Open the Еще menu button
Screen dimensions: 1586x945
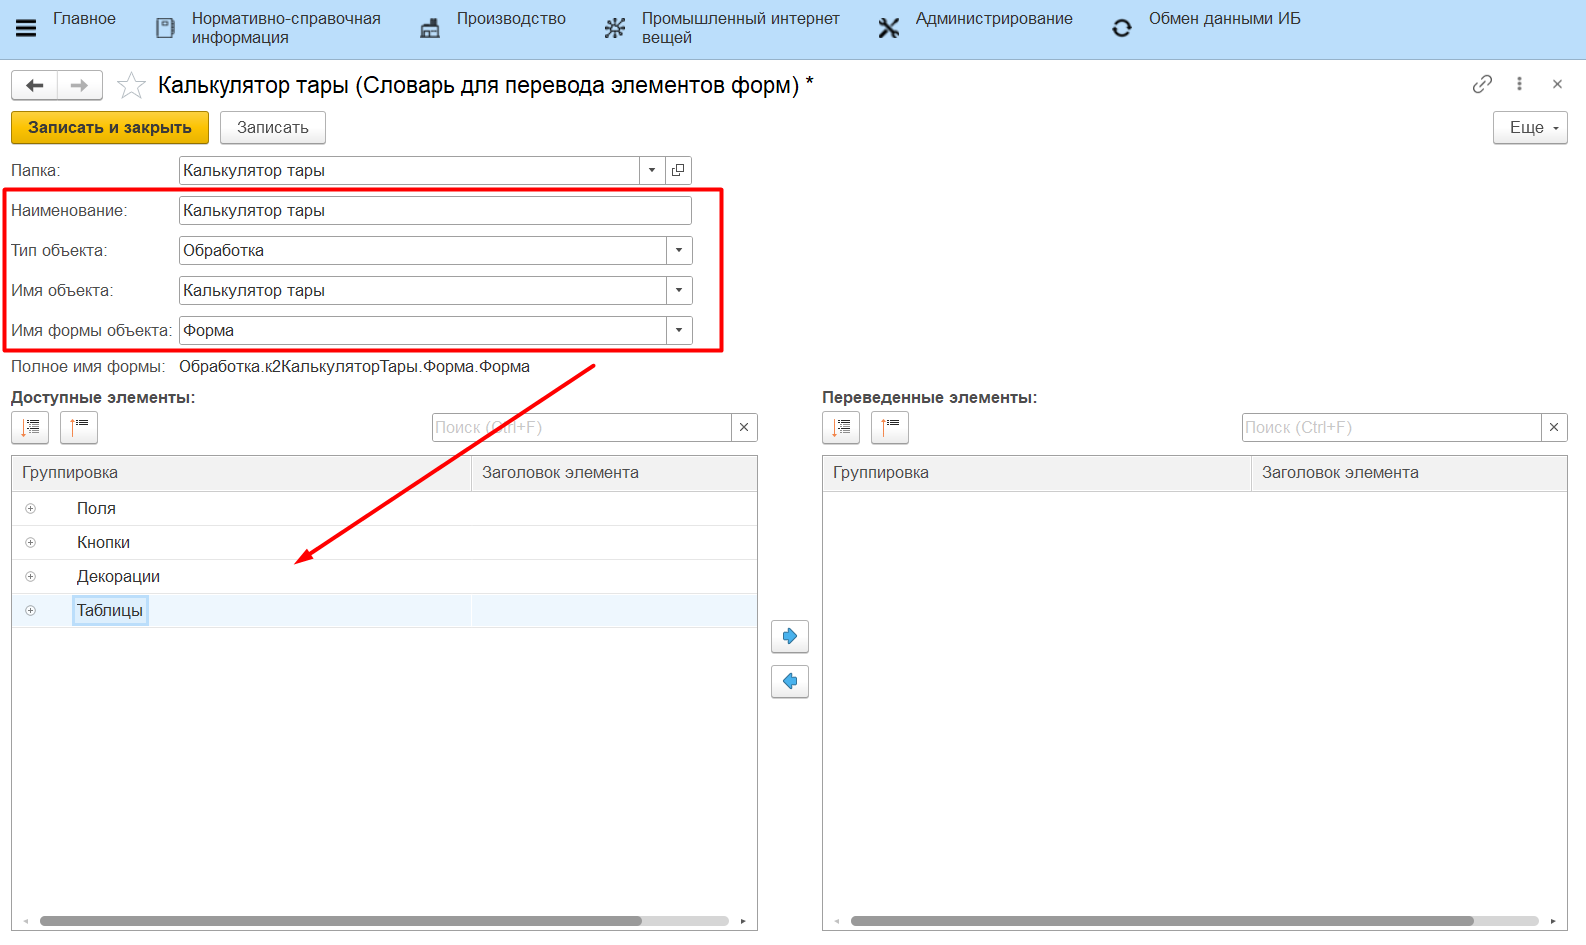pyautogui.click(x=1529, y=128)
